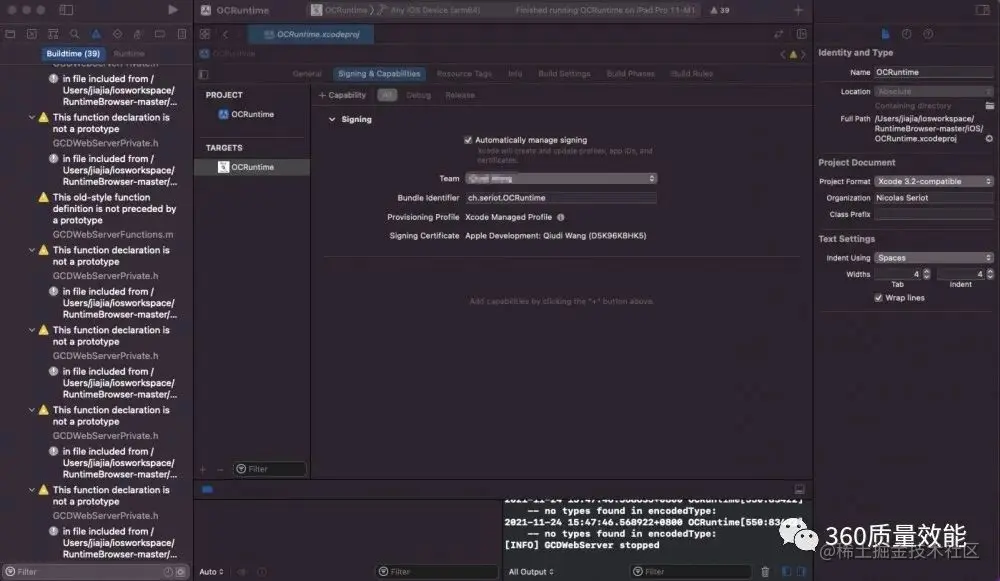Select the Issue navigator warning icon
This screenshot has width=1000, height=581.
[96, 34]
